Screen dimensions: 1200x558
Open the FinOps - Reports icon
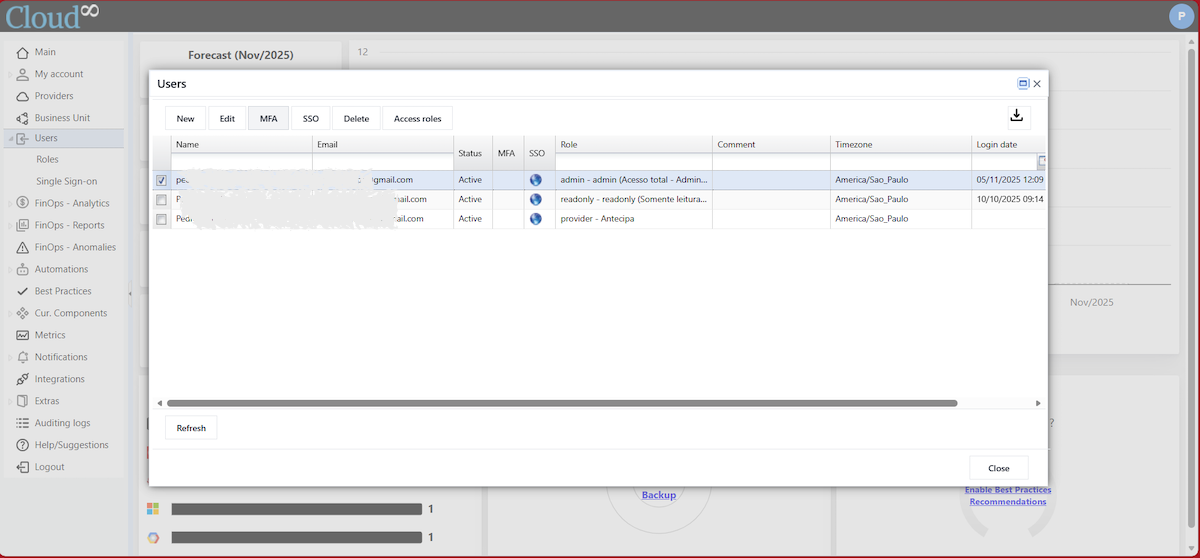pos(22,225)
